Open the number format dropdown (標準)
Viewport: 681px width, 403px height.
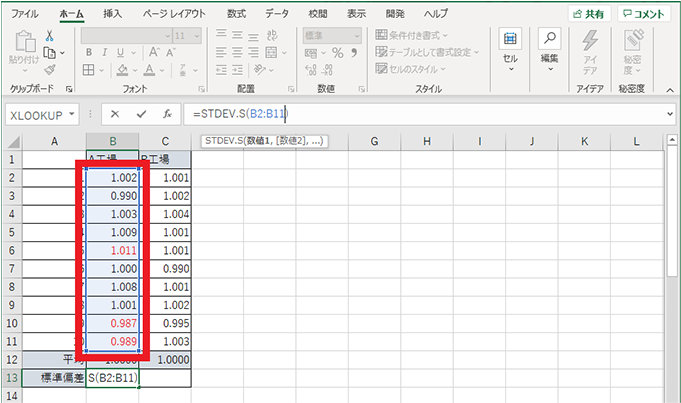point(332,36)
